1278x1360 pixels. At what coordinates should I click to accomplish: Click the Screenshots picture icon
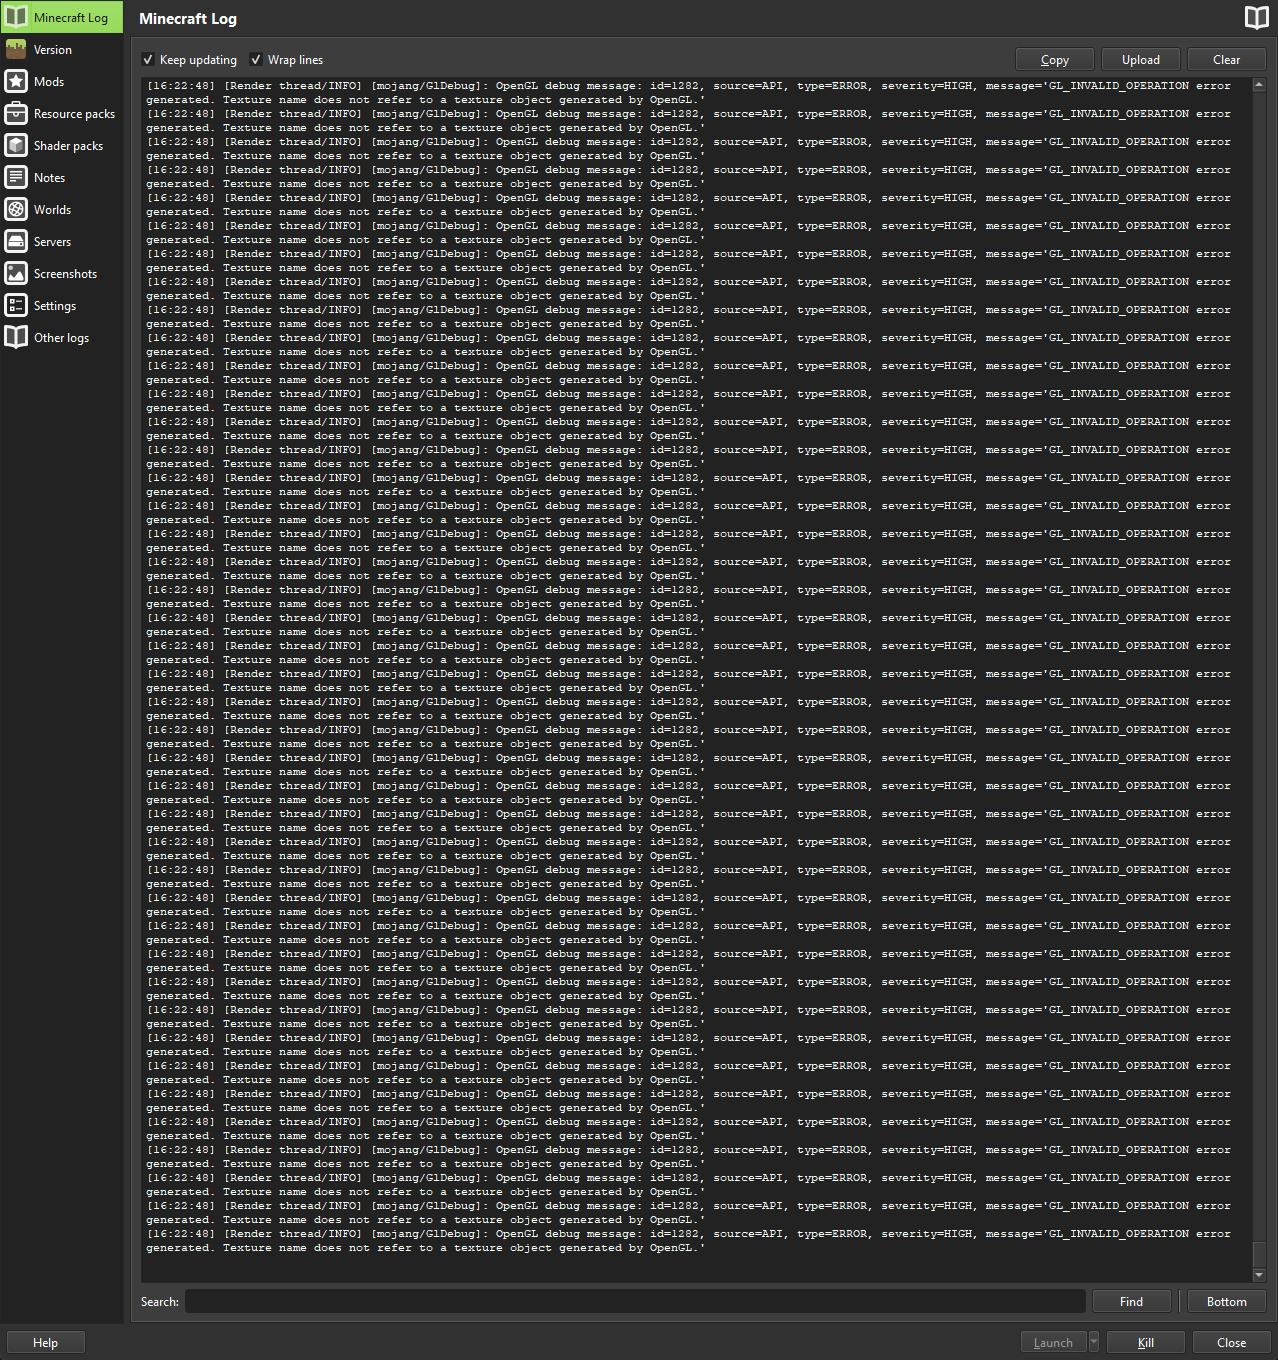[16, 273]
